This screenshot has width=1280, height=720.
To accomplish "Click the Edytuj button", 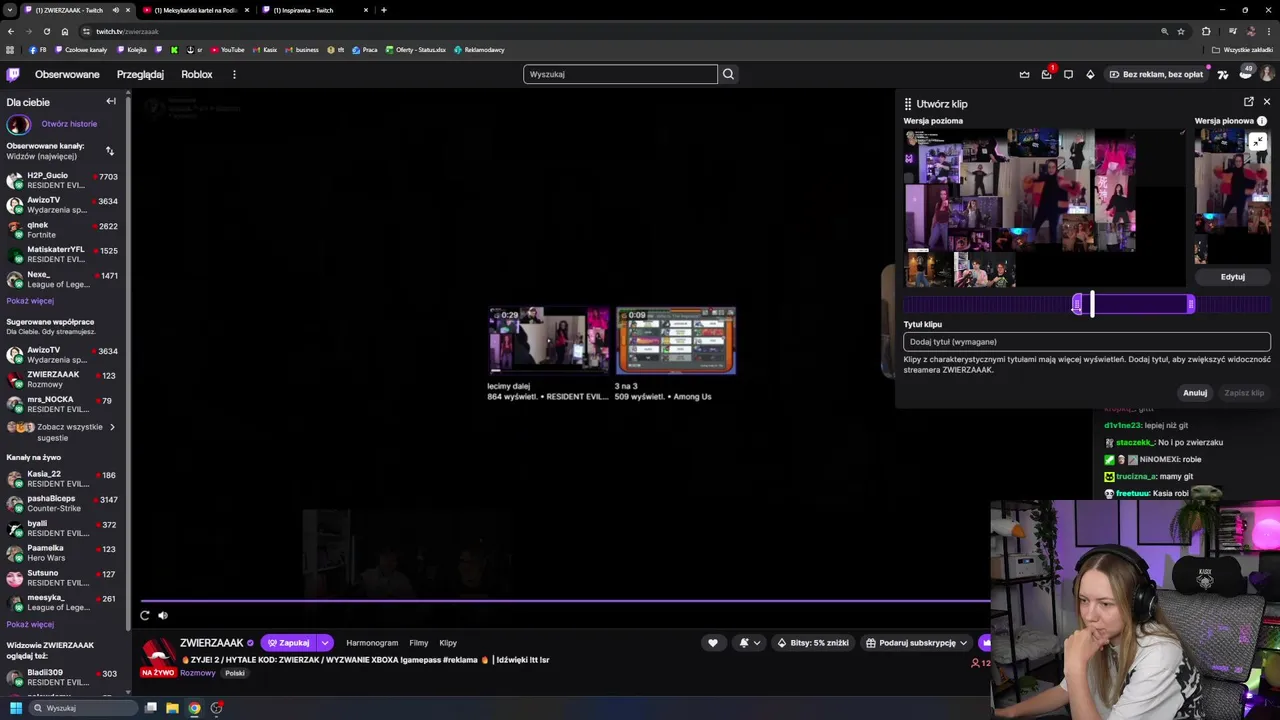I will (1232, 277).
